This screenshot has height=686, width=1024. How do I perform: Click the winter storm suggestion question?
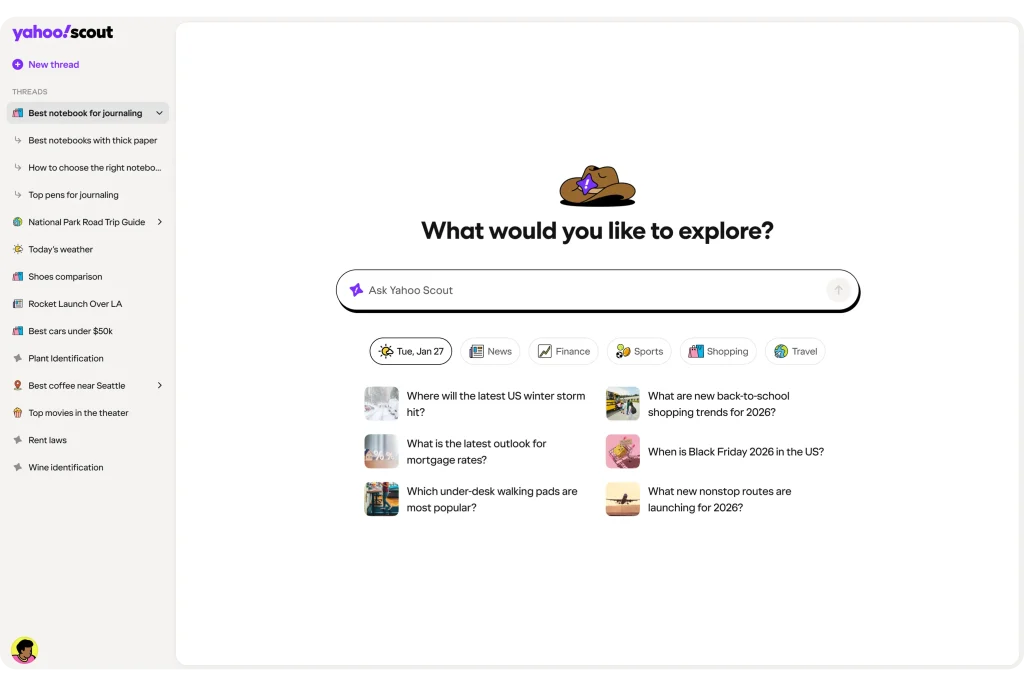496,404
